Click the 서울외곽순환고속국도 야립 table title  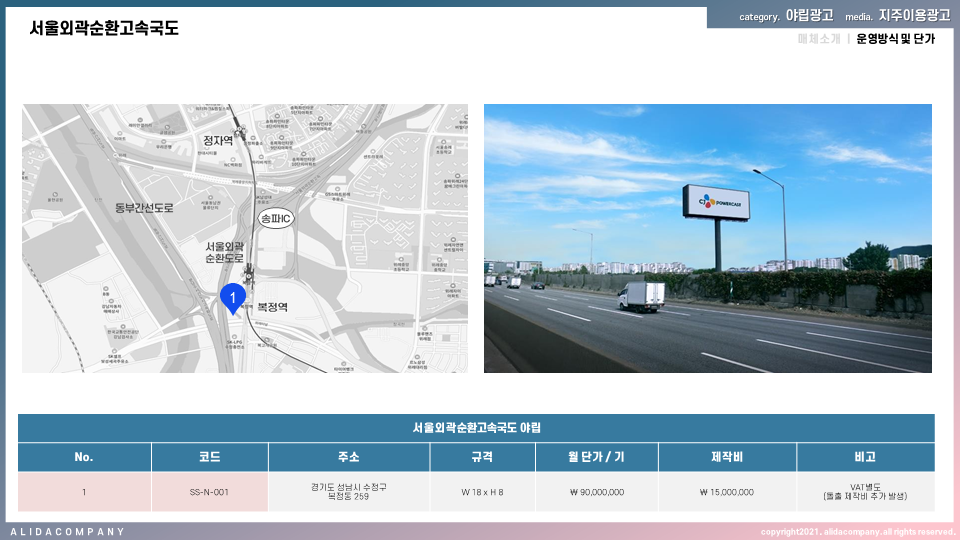(476, 428)
